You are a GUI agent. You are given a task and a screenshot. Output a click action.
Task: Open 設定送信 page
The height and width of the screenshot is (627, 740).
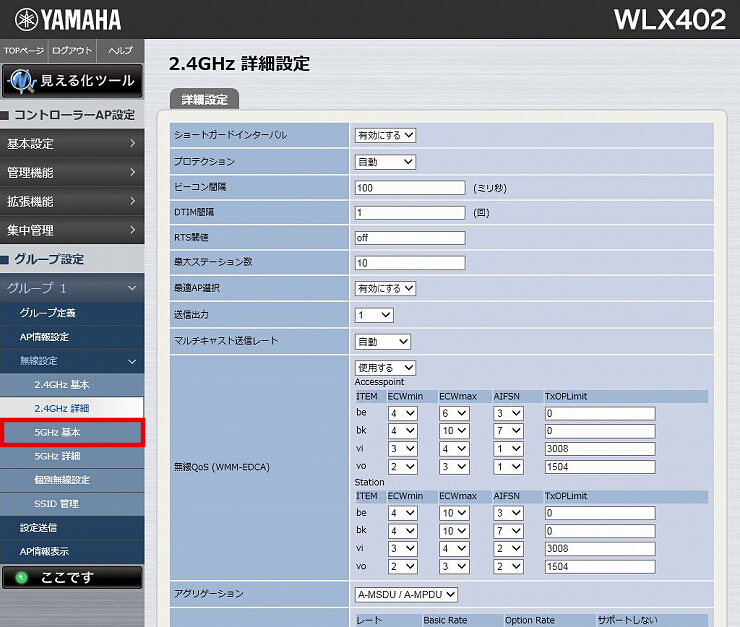(72, 527)
